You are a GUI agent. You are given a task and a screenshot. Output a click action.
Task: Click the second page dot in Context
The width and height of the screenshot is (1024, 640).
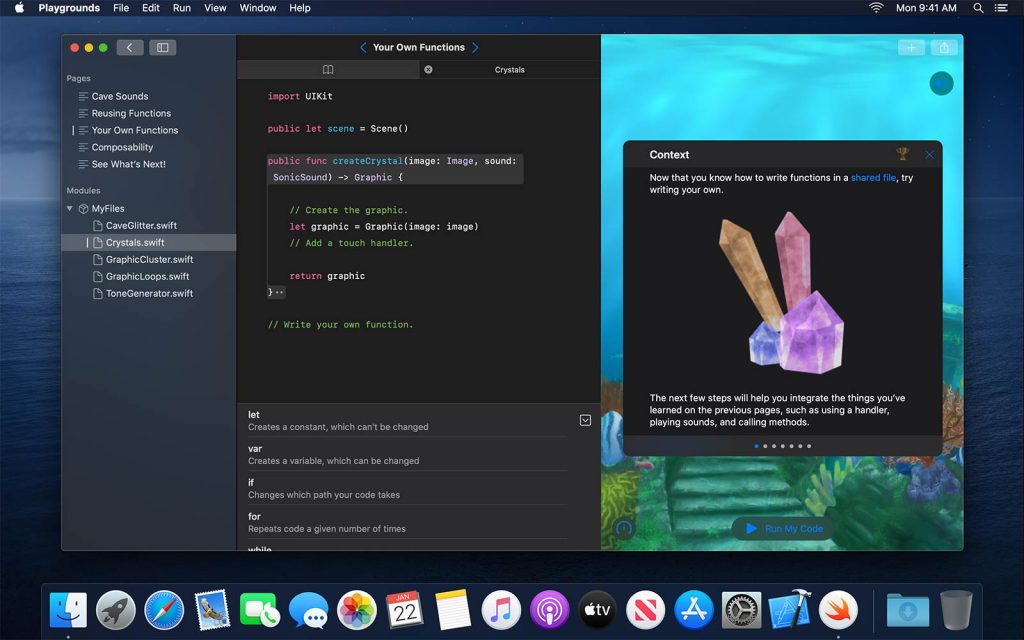tap(766, 446)
